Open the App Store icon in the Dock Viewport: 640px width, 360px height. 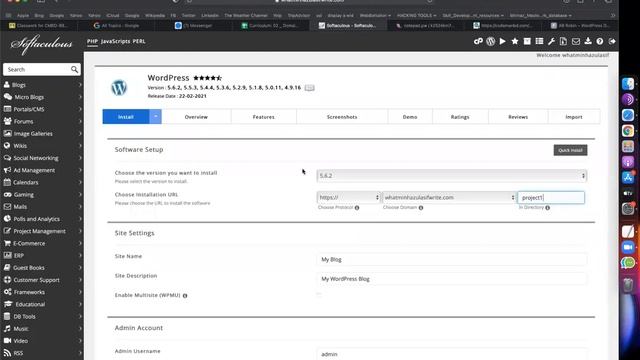tap(628, 177)
